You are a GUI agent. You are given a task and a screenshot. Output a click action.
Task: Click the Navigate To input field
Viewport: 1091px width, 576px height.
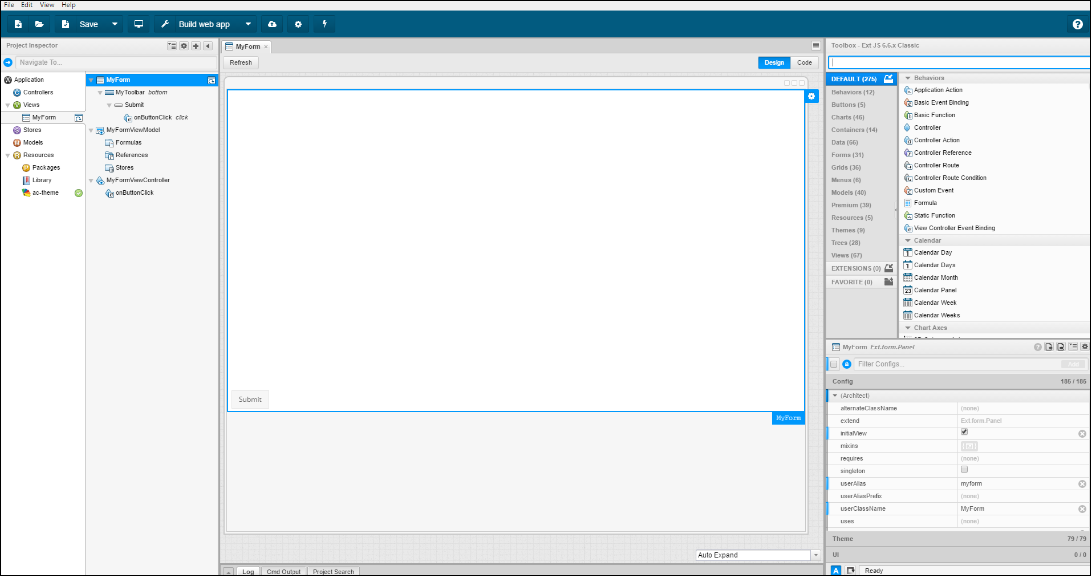pyautogui.click(x=115, y=62)
